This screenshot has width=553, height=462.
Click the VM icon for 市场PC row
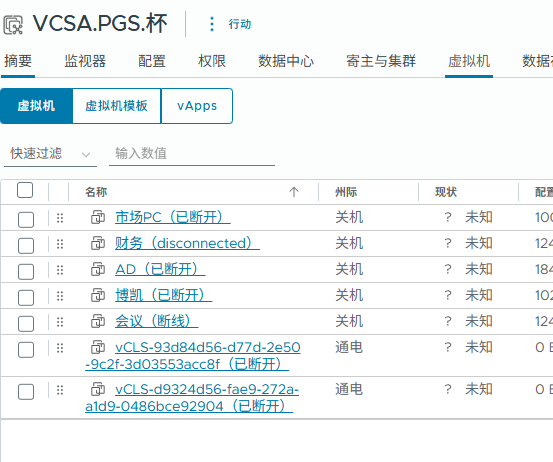[98, 217]
